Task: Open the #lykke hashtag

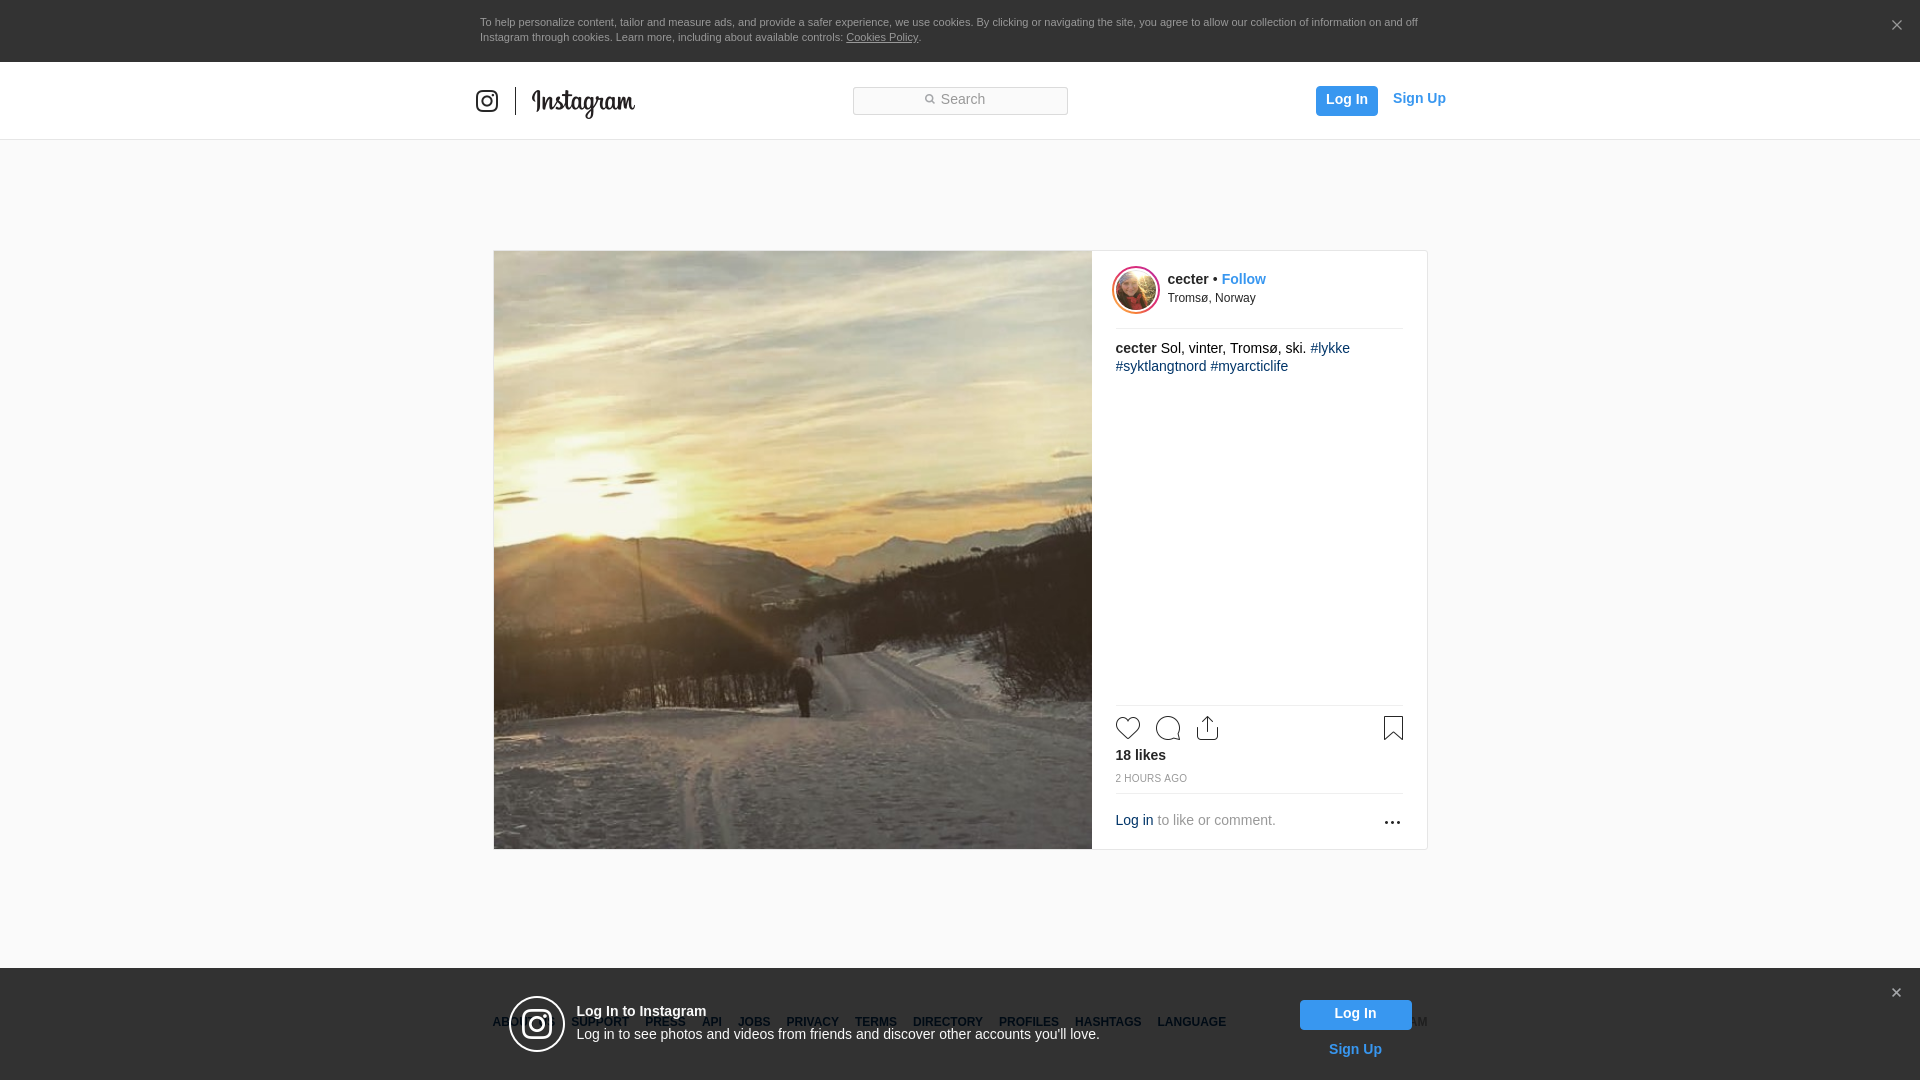Action: [1330, 348]
